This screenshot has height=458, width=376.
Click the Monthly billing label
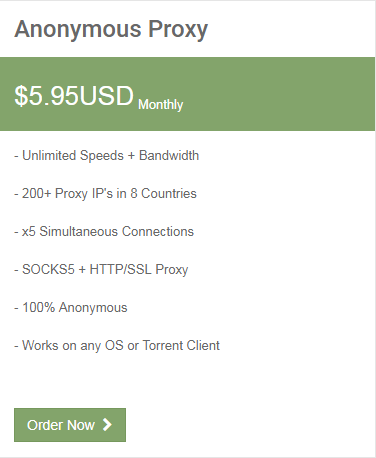point(161,105)
